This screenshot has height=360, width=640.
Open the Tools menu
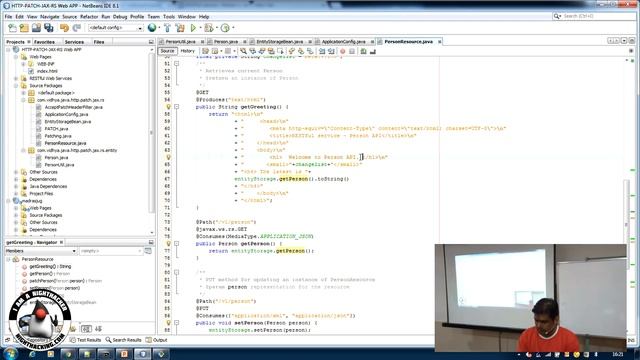click(x=169, y=17)
